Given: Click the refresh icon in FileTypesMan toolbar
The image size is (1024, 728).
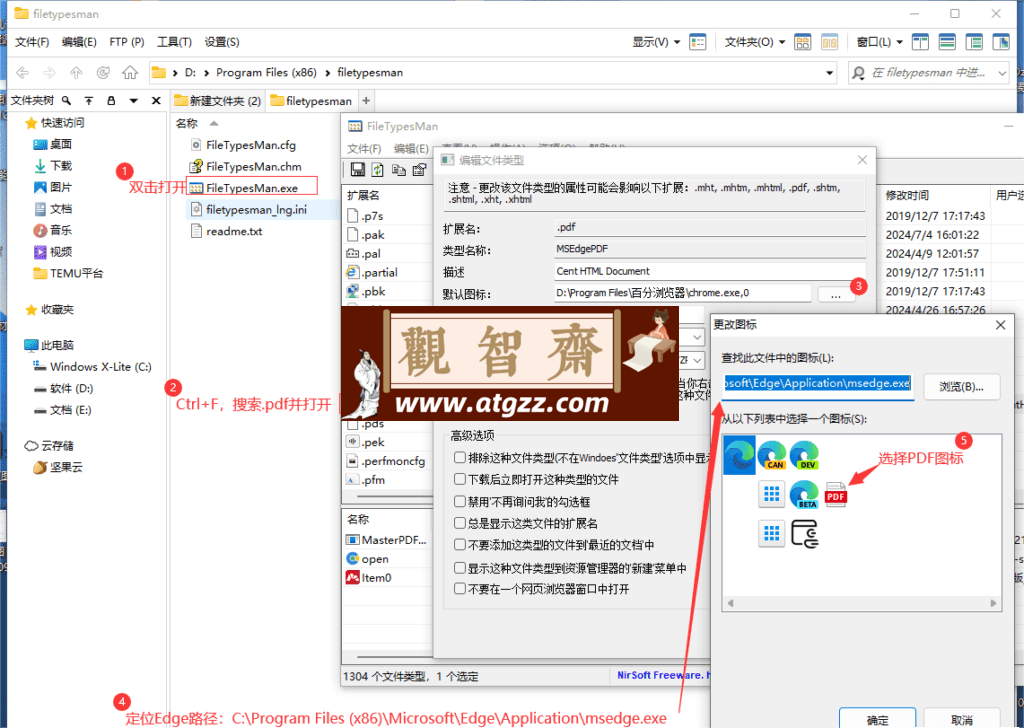Looking at the screenshot, I should click(x=377, y=170).
